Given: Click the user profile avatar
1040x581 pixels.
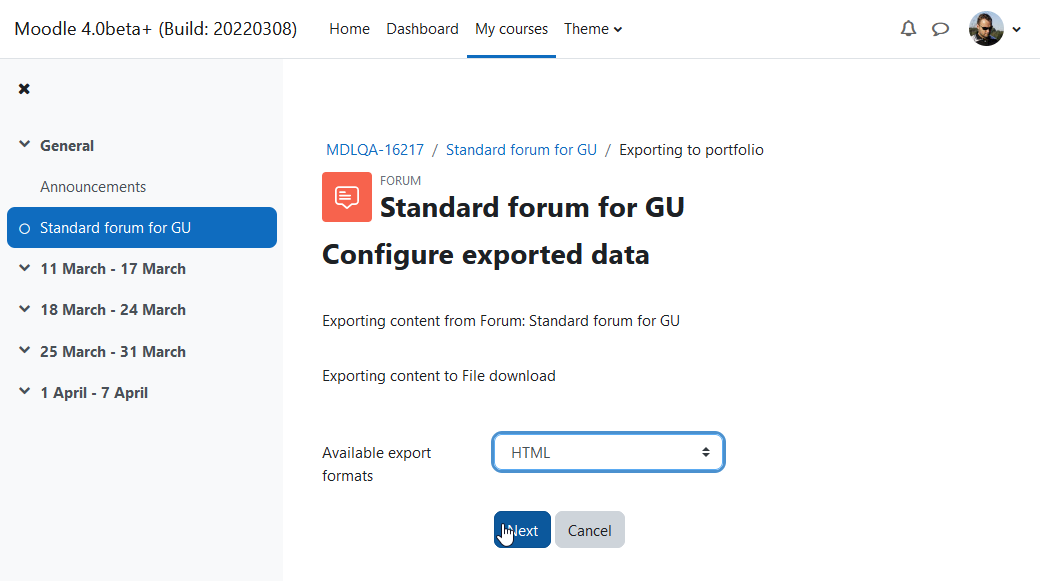Looking at the screenshot, I should coord(986,29).
